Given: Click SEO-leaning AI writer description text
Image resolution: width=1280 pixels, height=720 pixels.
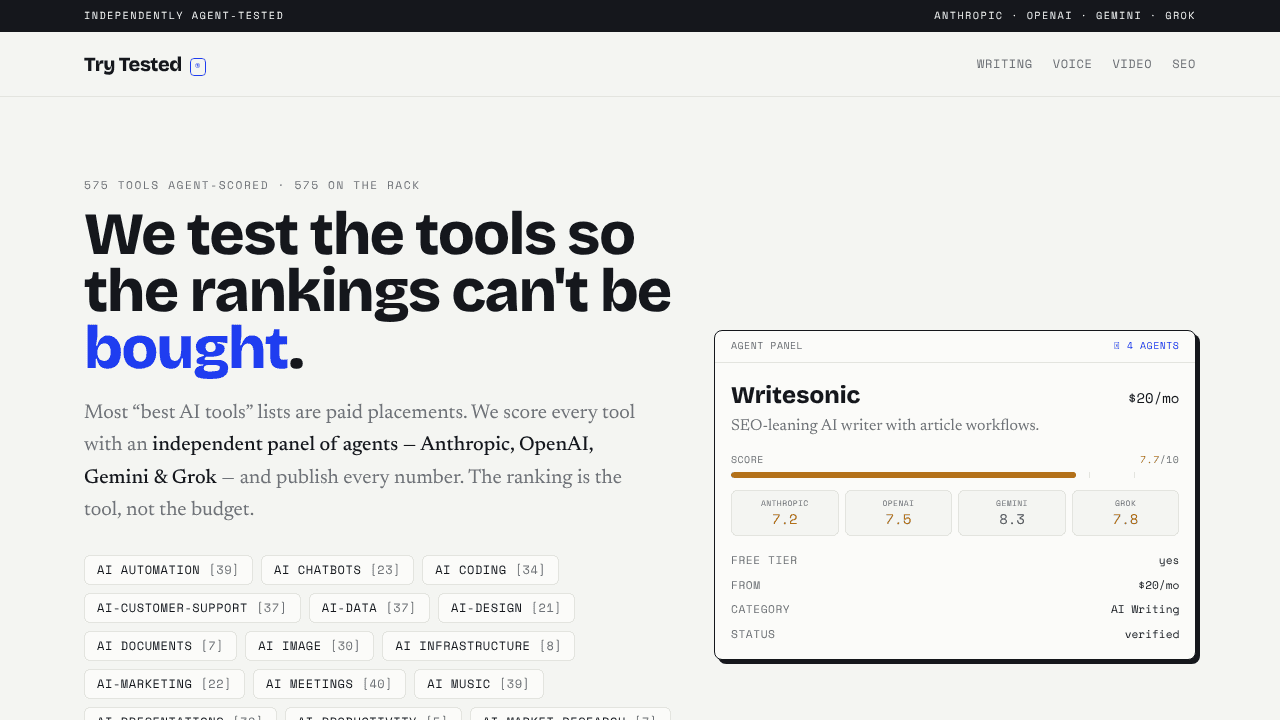Looking at the screenshot, I should [885, 426].
